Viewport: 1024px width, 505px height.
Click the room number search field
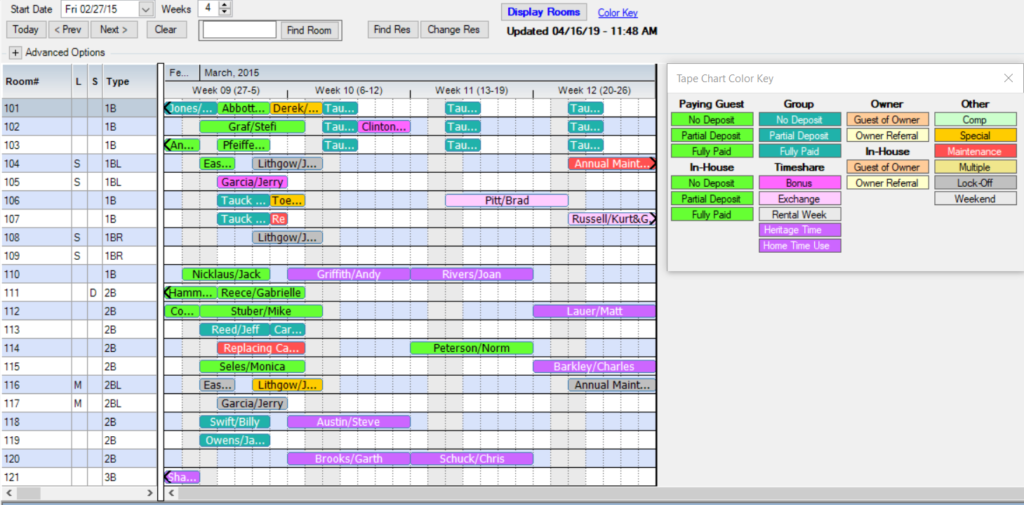click(x=239, y=30)
